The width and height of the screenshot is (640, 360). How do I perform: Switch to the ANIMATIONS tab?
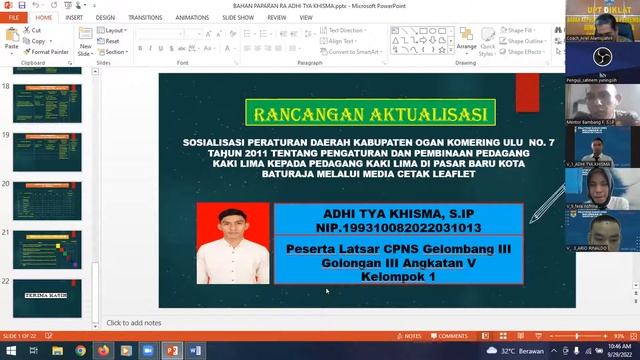pos(192,18)
